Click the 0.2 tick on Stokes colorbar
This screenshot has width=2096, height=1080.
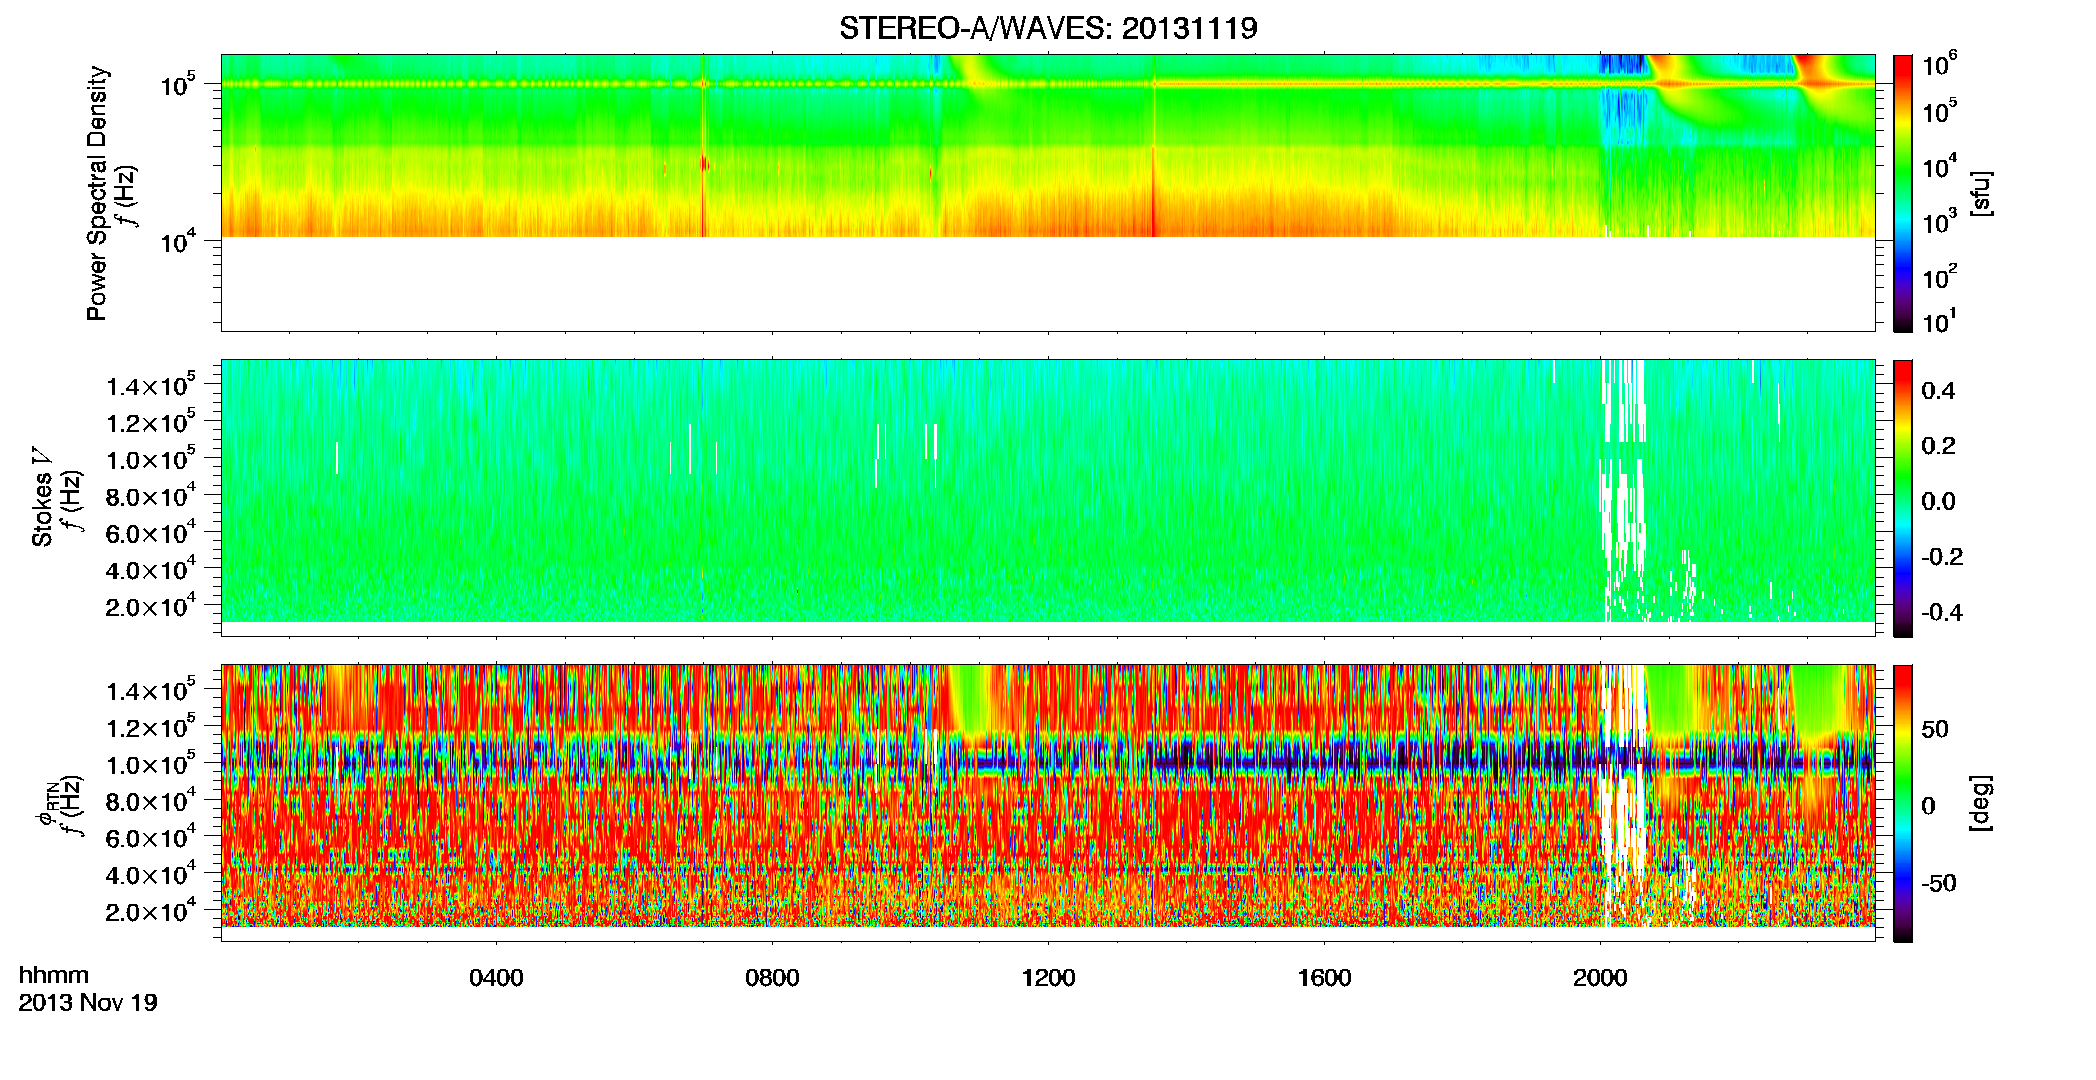(x=1938, y=446)
